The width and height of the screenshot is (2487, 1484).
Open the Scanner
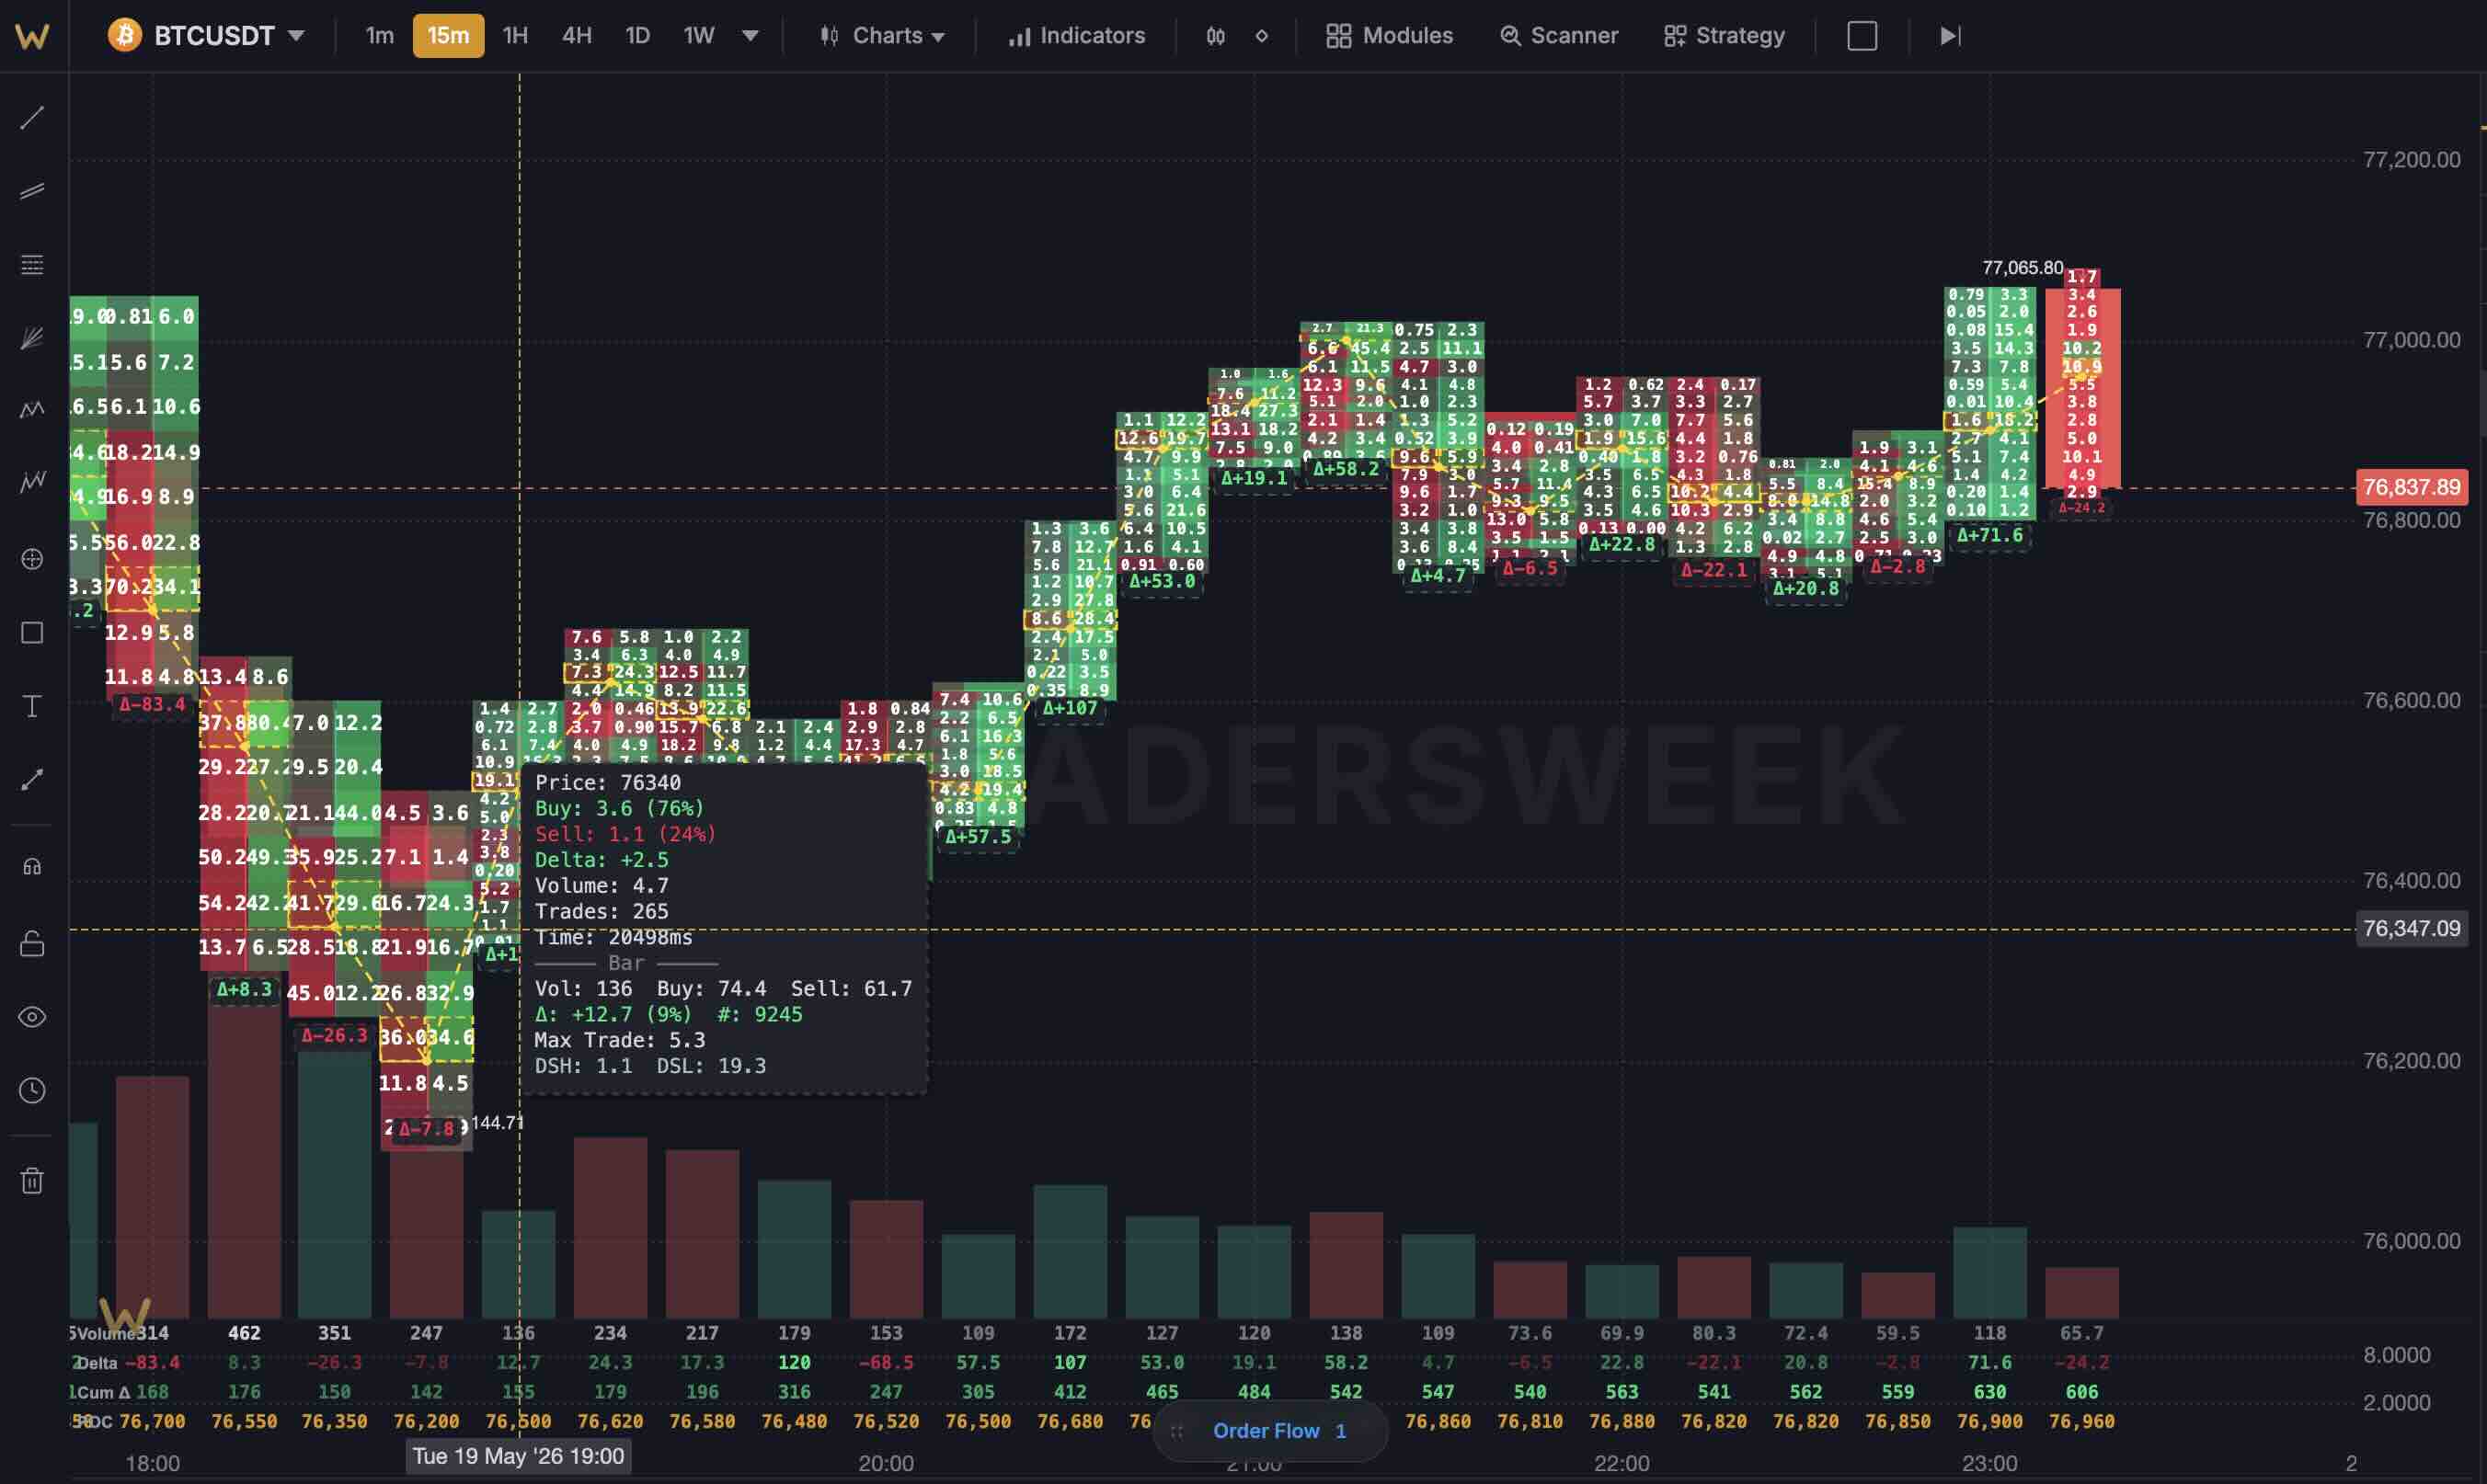click(1558, 36)
